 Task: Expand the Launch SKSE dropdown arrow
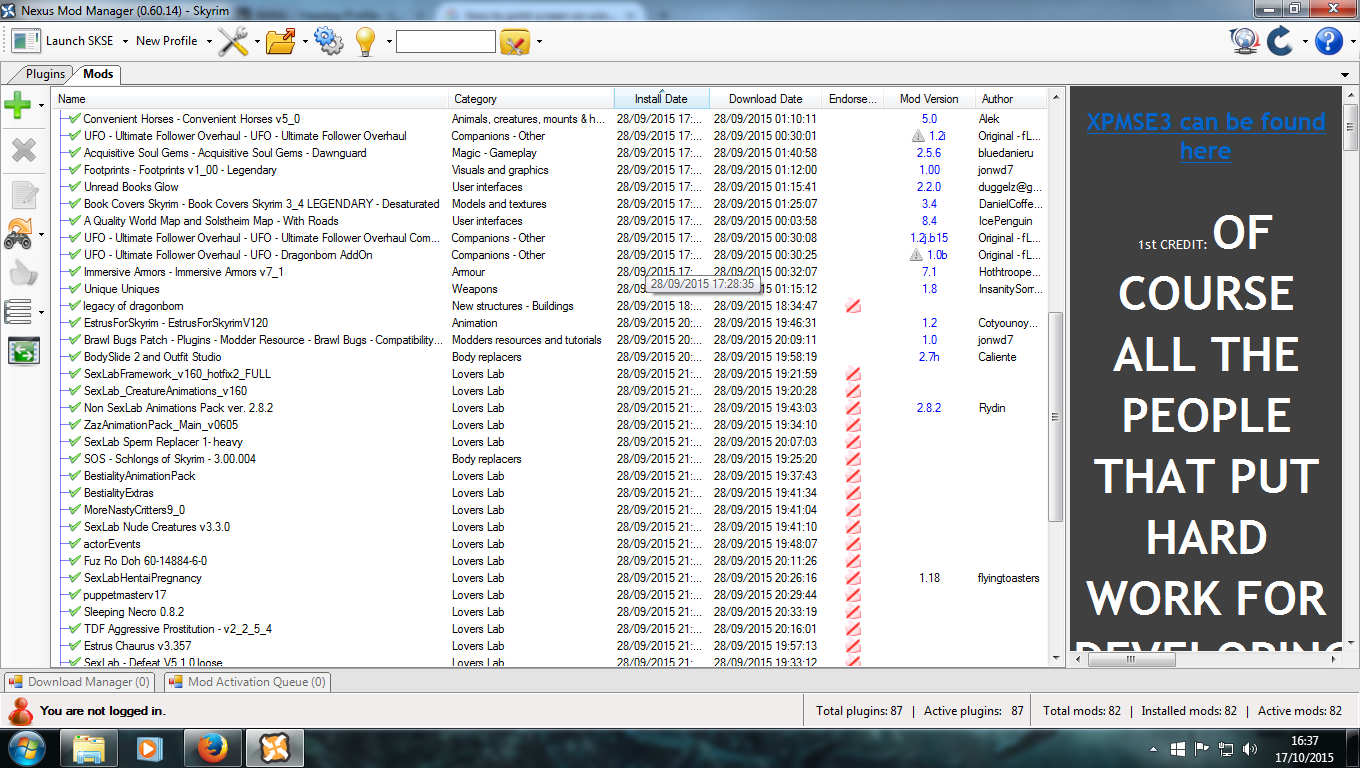coord(125,42)
